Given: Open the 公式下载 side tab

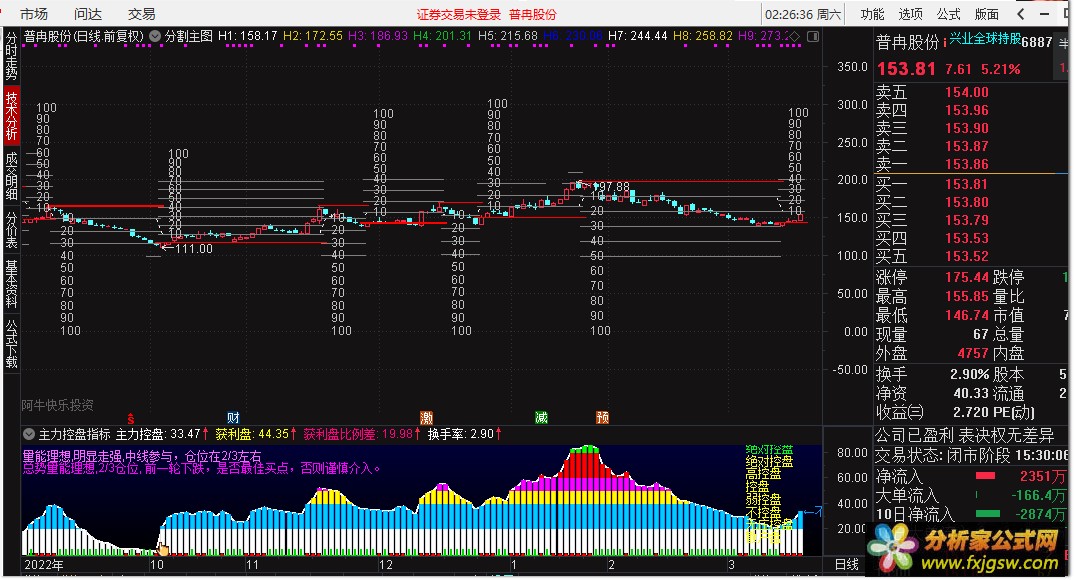Looking at the screenshot, I should click(x=11, y=343).
